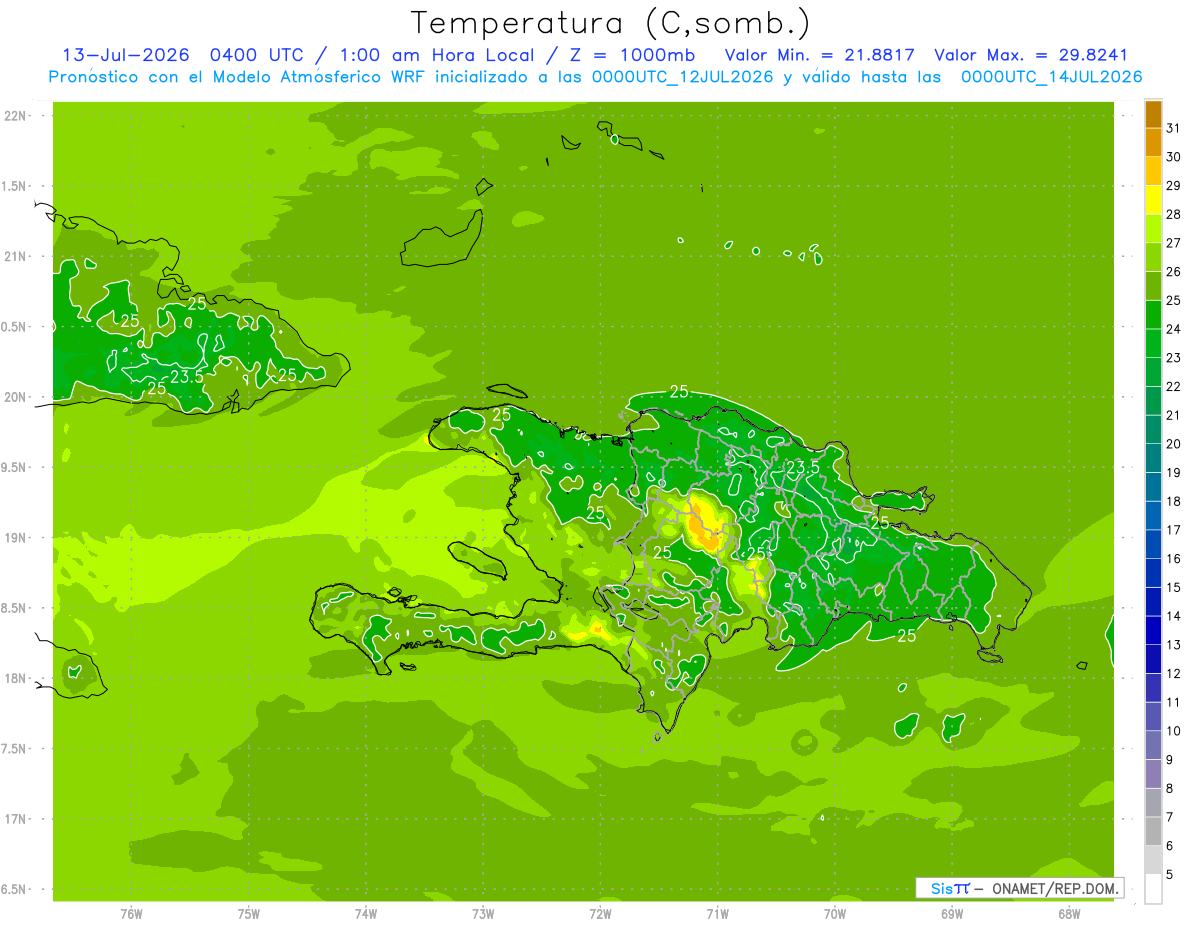The image size is (1200, 927).
Task: Click the longitude axis label 71W
Action: 718,913
